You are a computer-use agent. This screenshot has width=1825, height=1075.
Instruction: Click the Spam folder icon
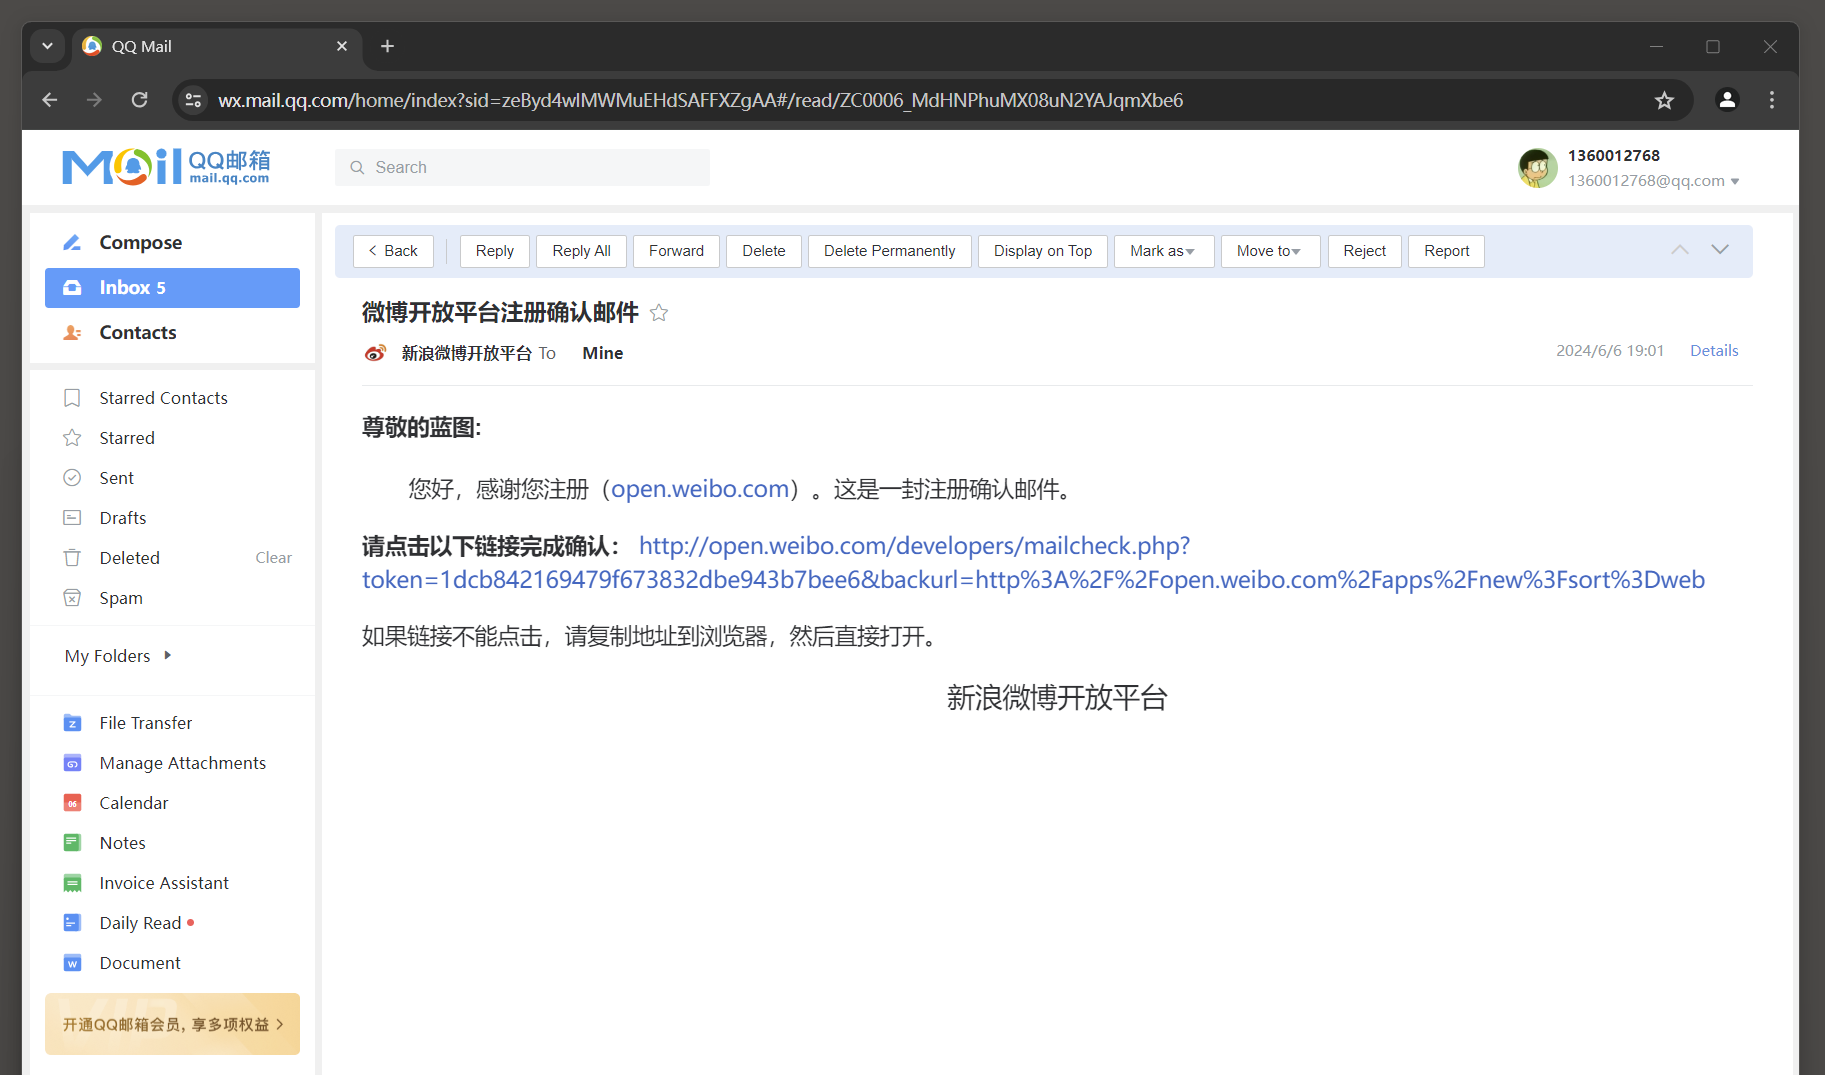pos(72,598)
